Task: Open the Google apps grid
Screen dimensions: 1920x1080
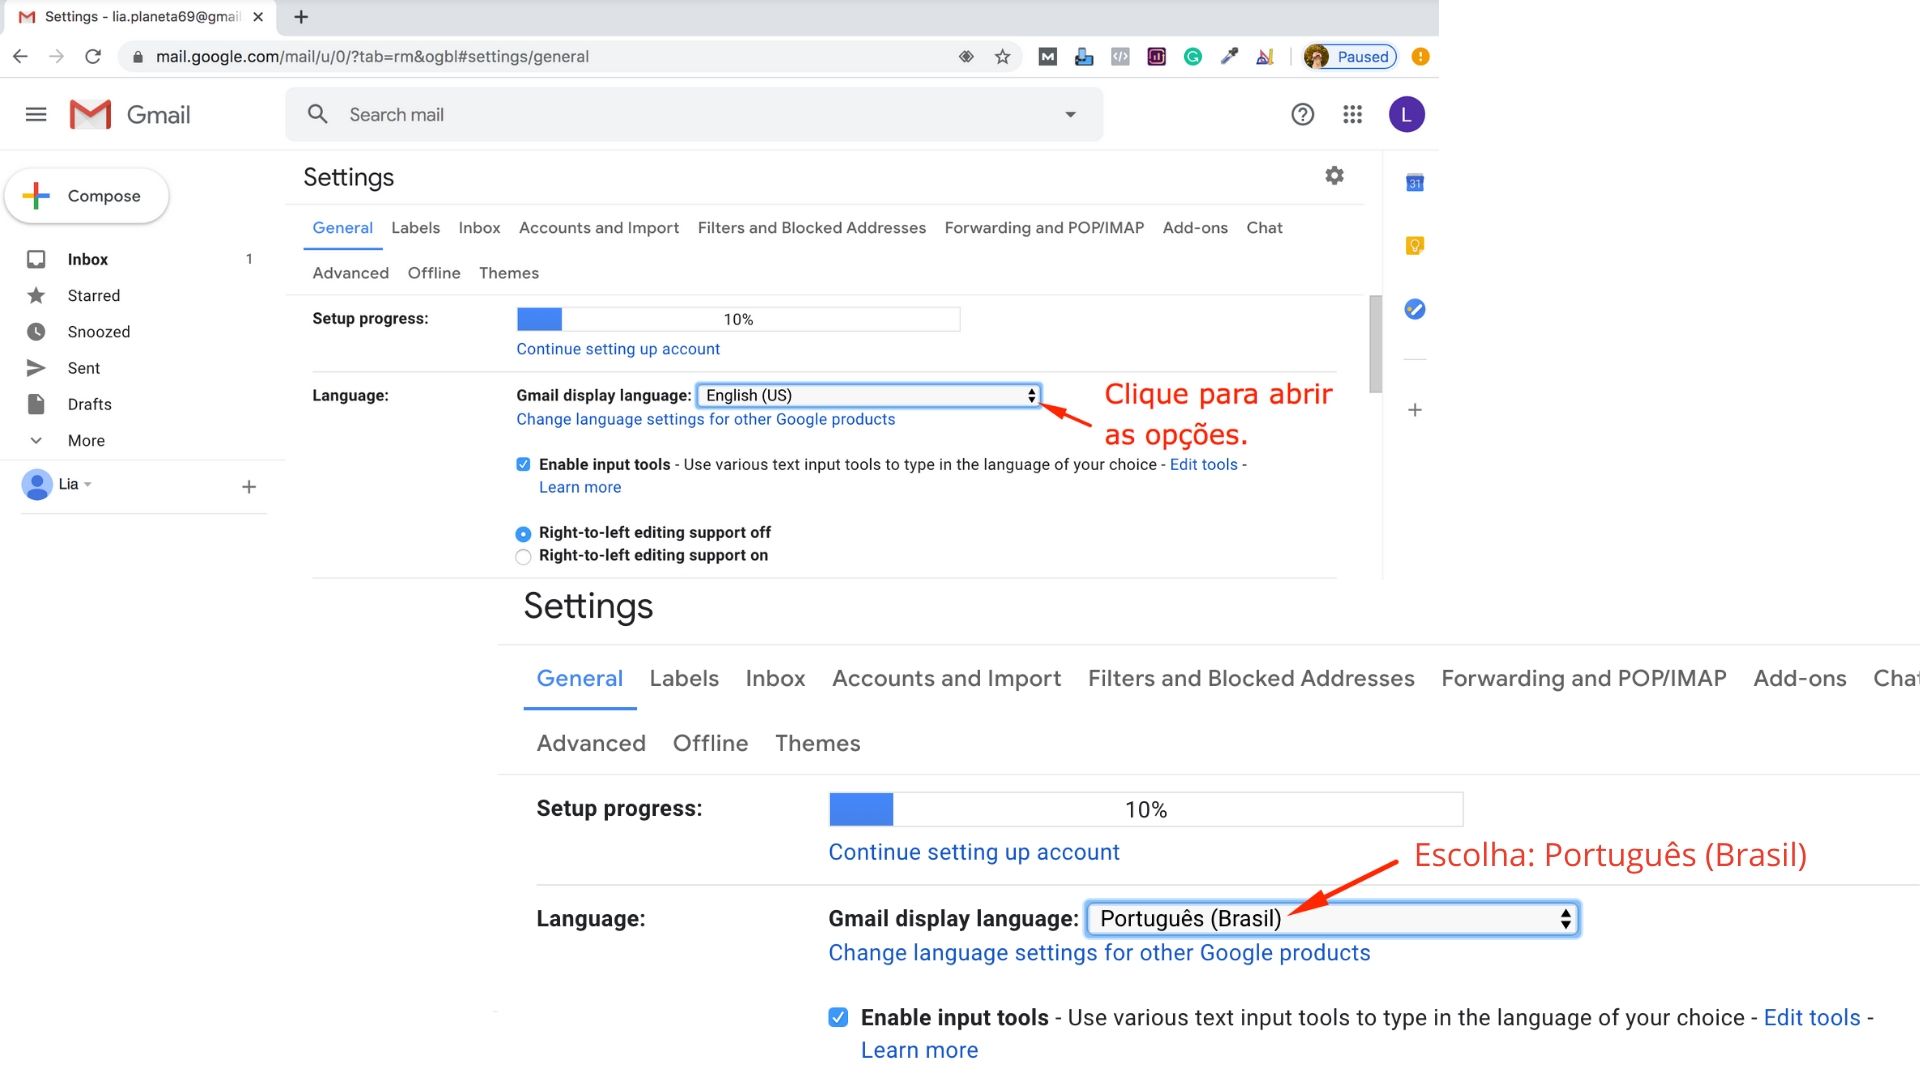Action: [x=1352, y=114]
